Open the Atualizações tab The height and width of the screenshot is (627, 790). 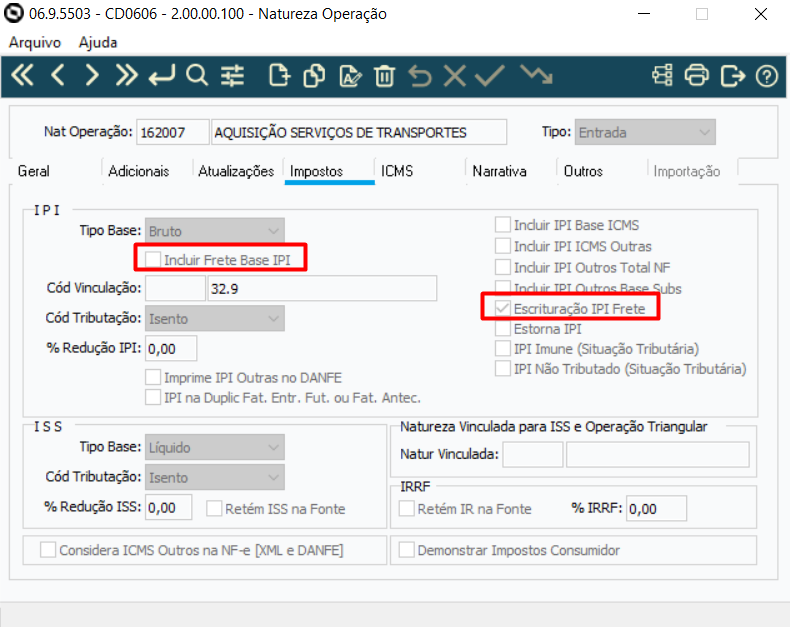coord(236,171)
